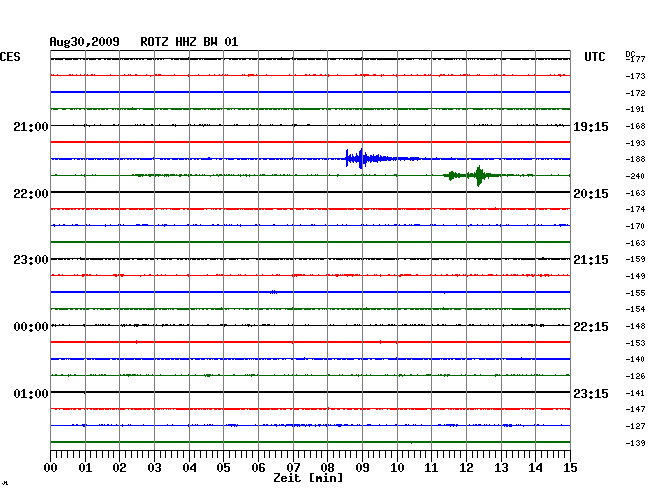Click the DC offset value -153
This screenshot has width=650, height=494.
coord(635,343)
